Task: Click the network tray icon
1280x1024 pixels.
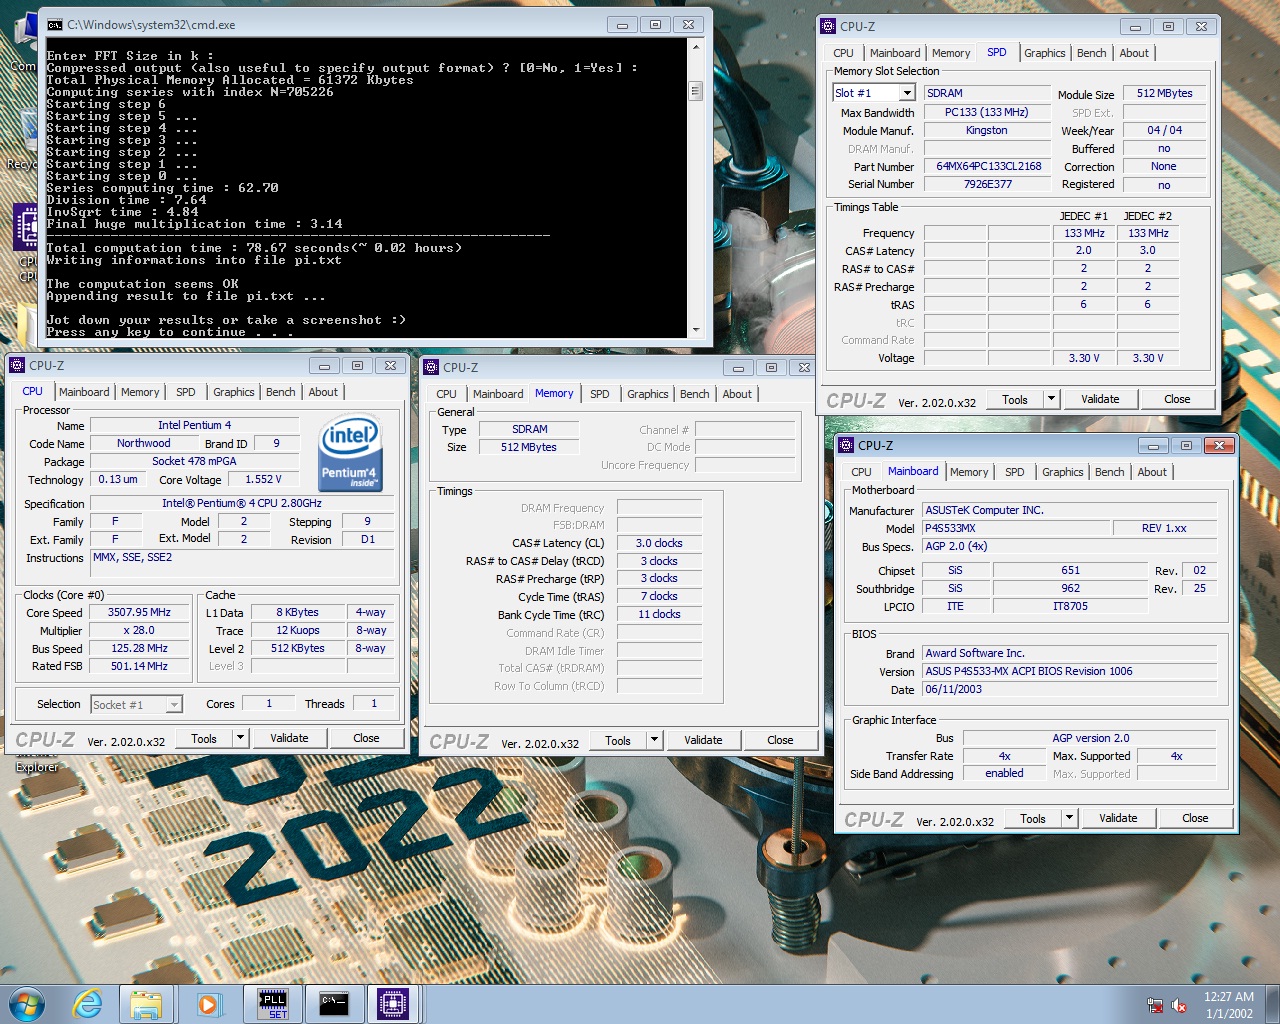Action: 1155,1005
